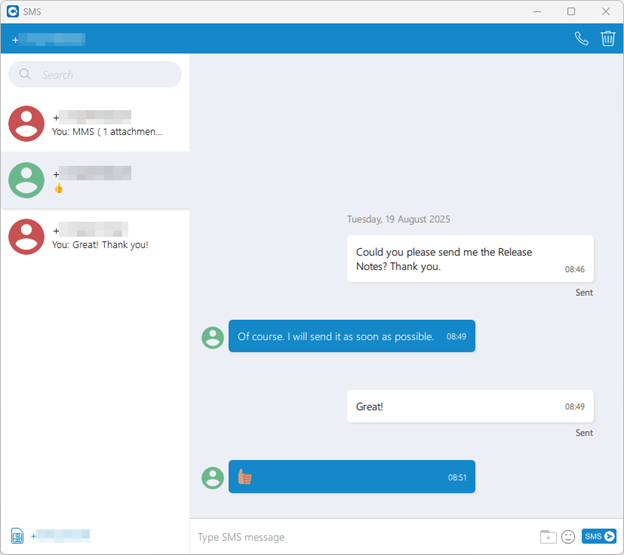
Task: Click the "Of course. I will send it" message
Action: point(351,337)
